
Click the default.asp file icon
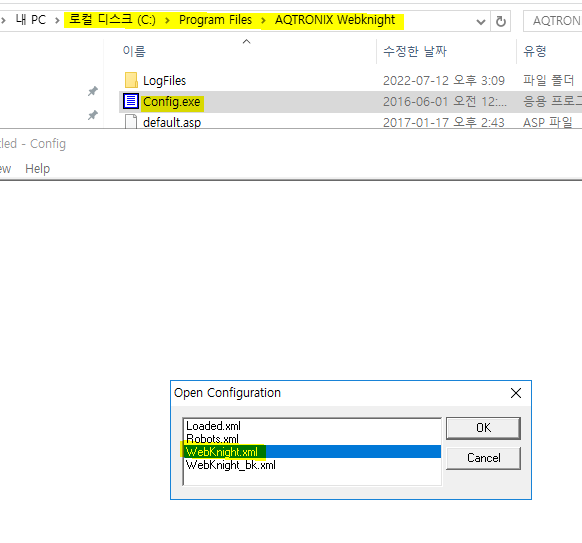[x=131, y=122]
